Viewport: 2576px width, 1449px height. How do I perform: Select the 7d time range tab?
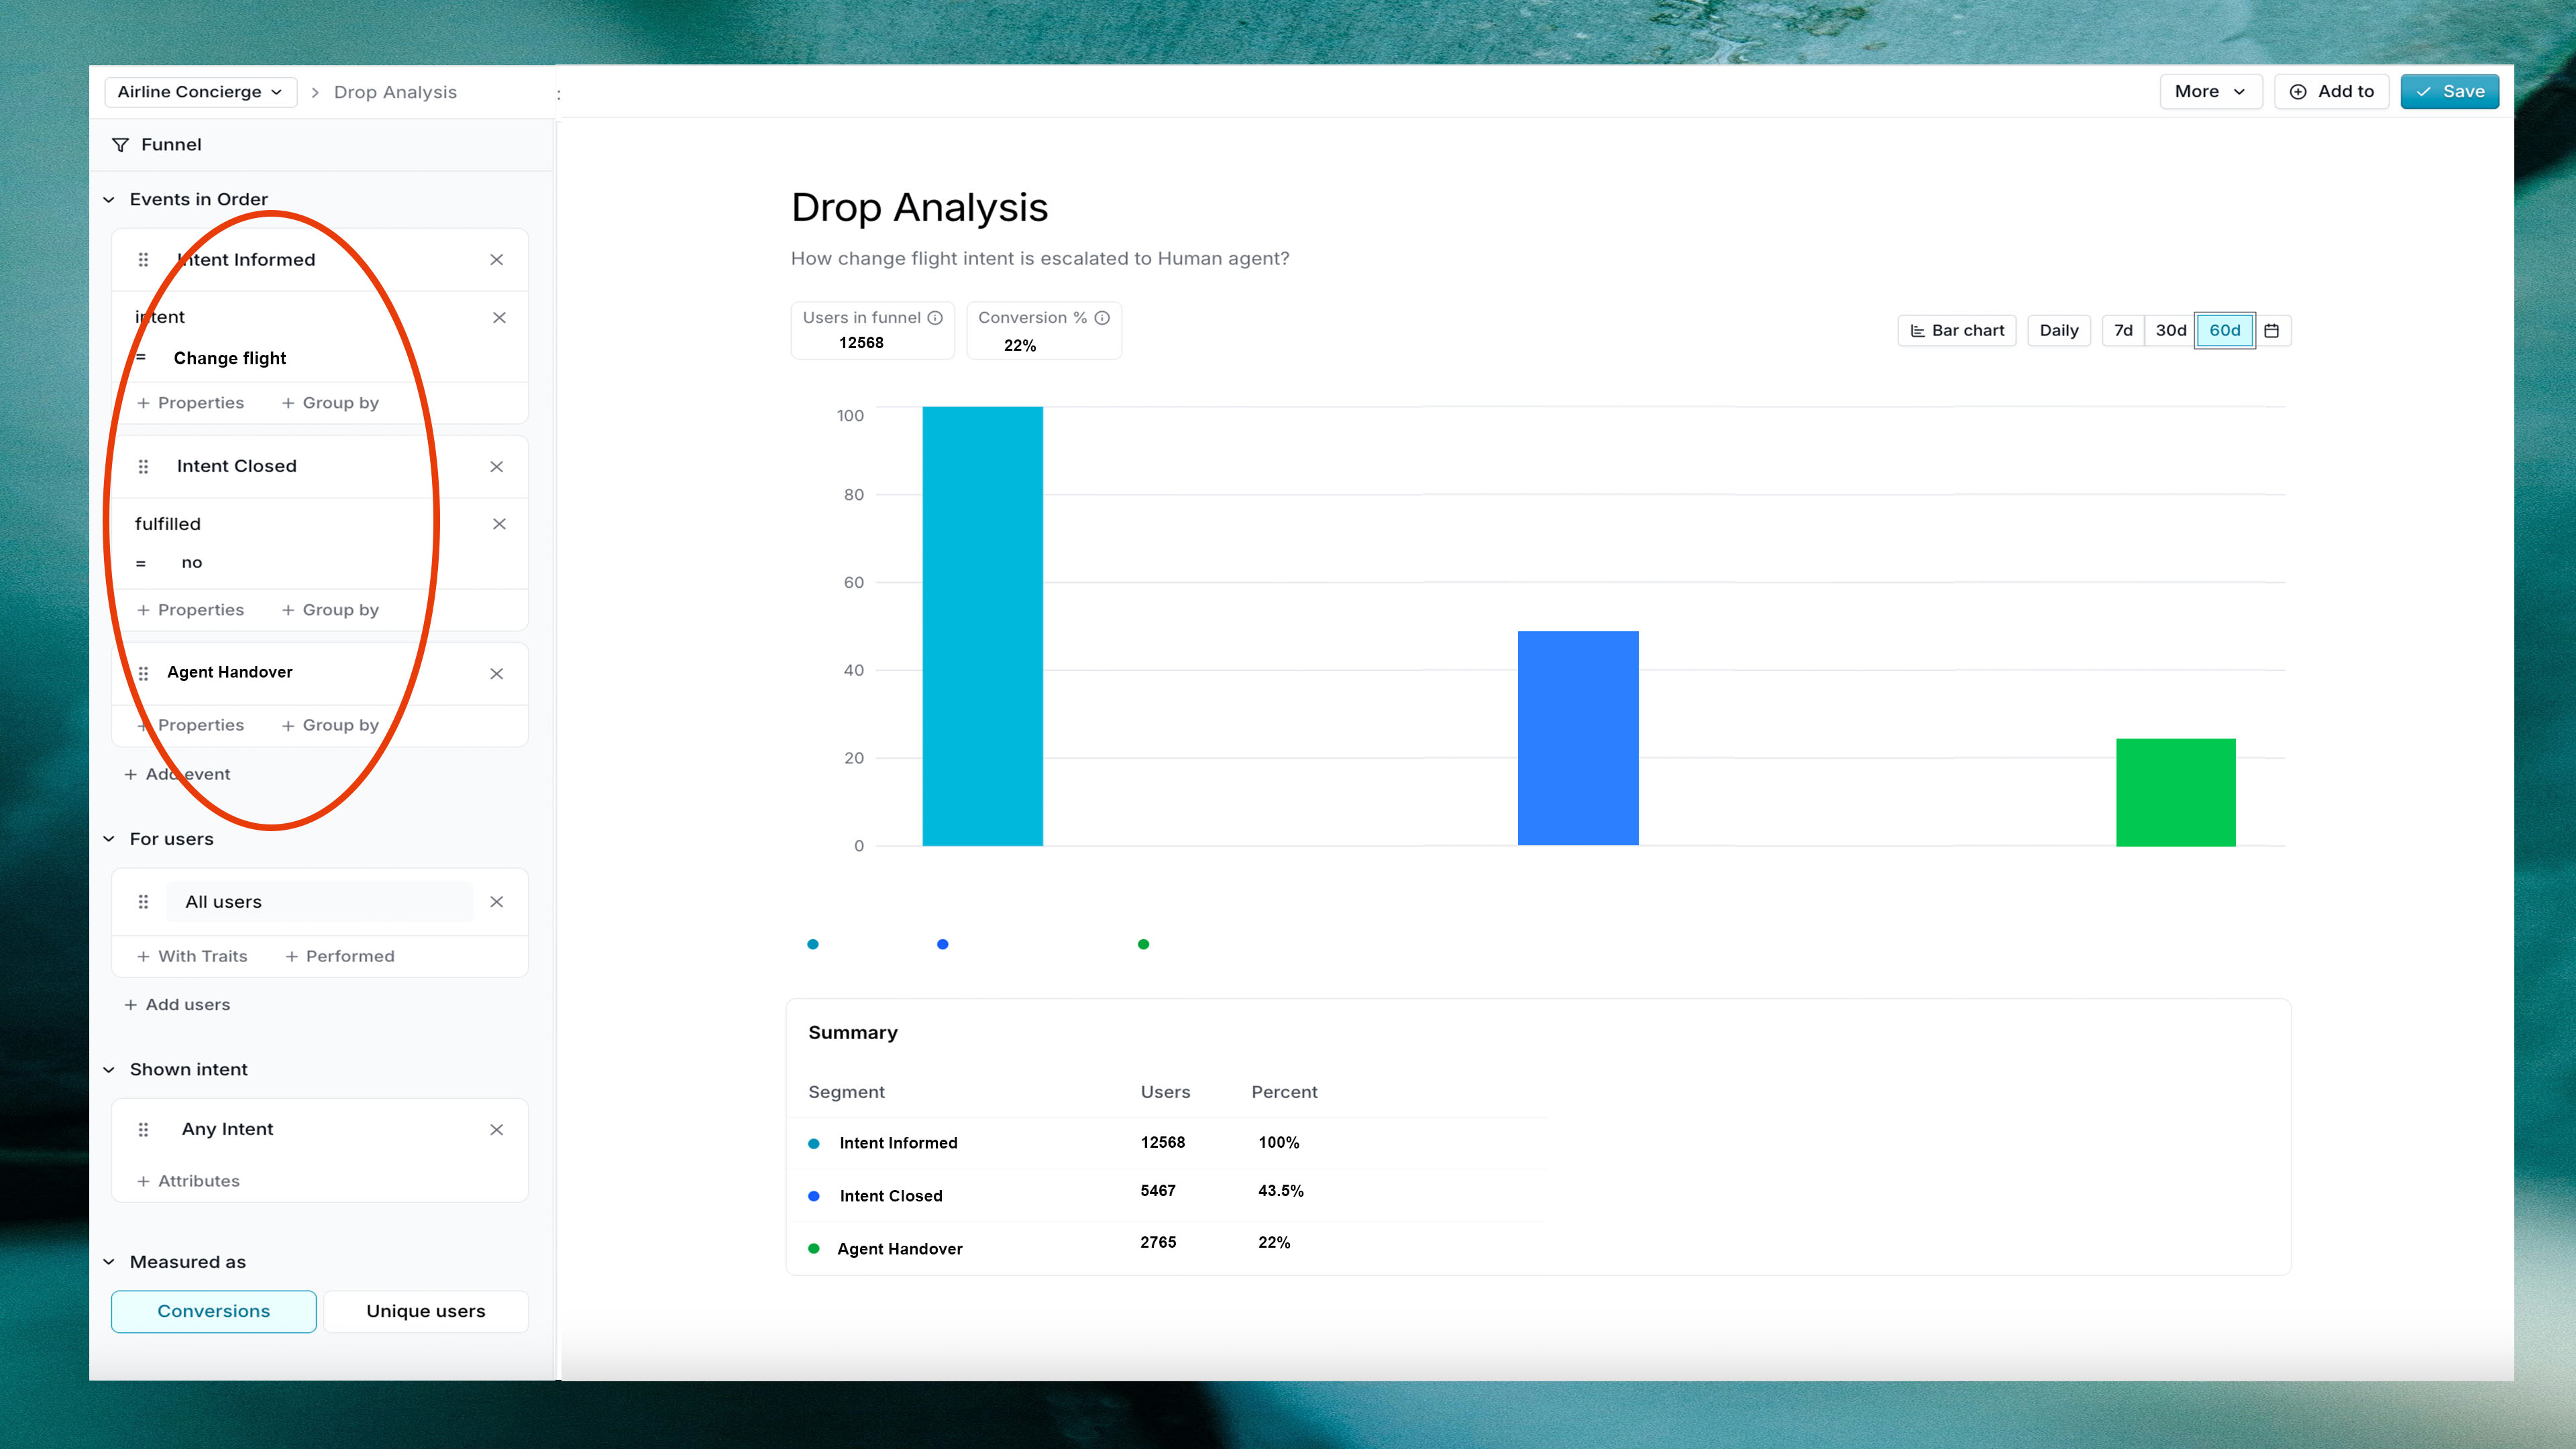[2123, 331]
